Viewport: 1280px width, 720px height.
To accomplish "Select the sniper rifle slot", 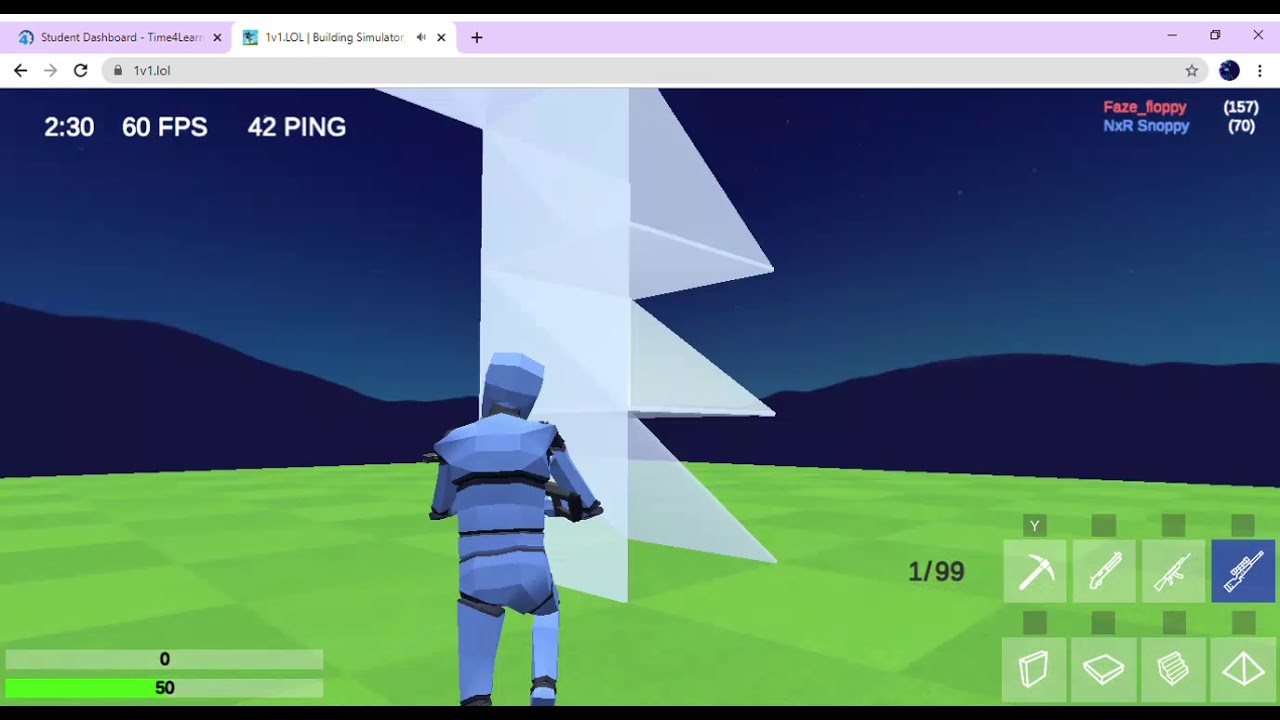I will tap(1243, 571).
